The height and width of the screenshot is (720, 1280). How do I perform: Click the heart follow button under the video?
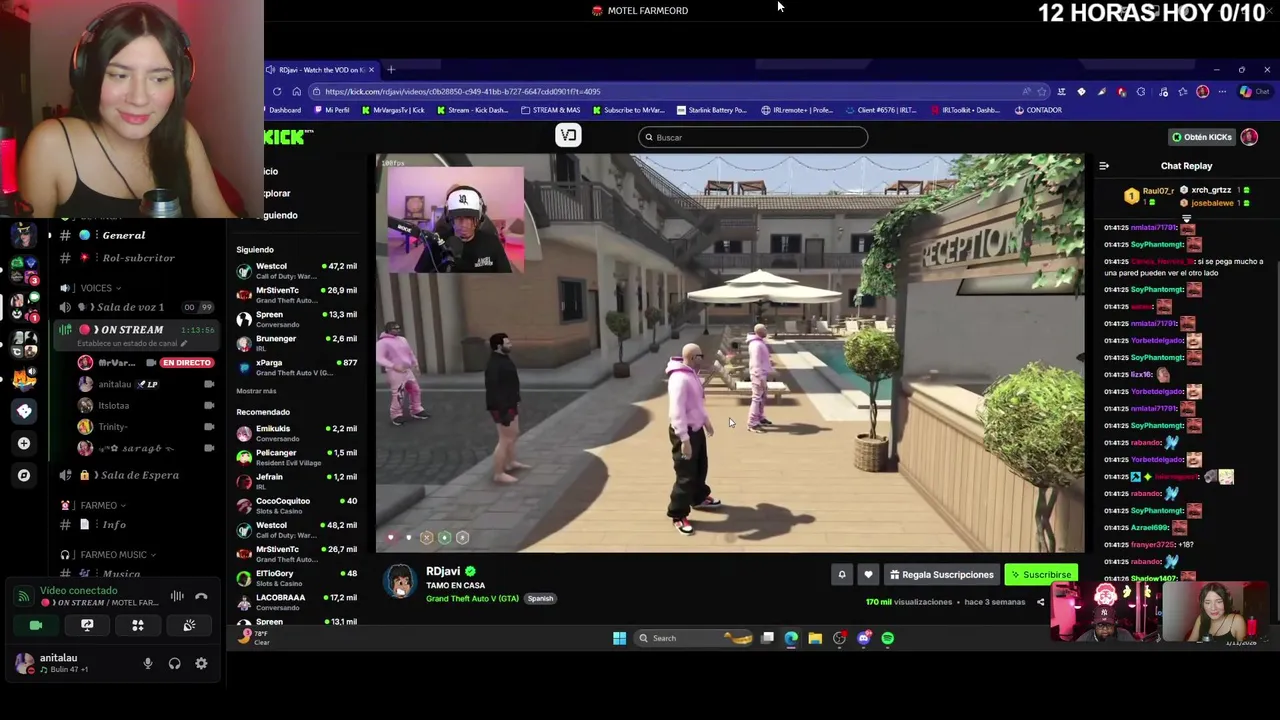pyautogui.click(x=868, y=575)
